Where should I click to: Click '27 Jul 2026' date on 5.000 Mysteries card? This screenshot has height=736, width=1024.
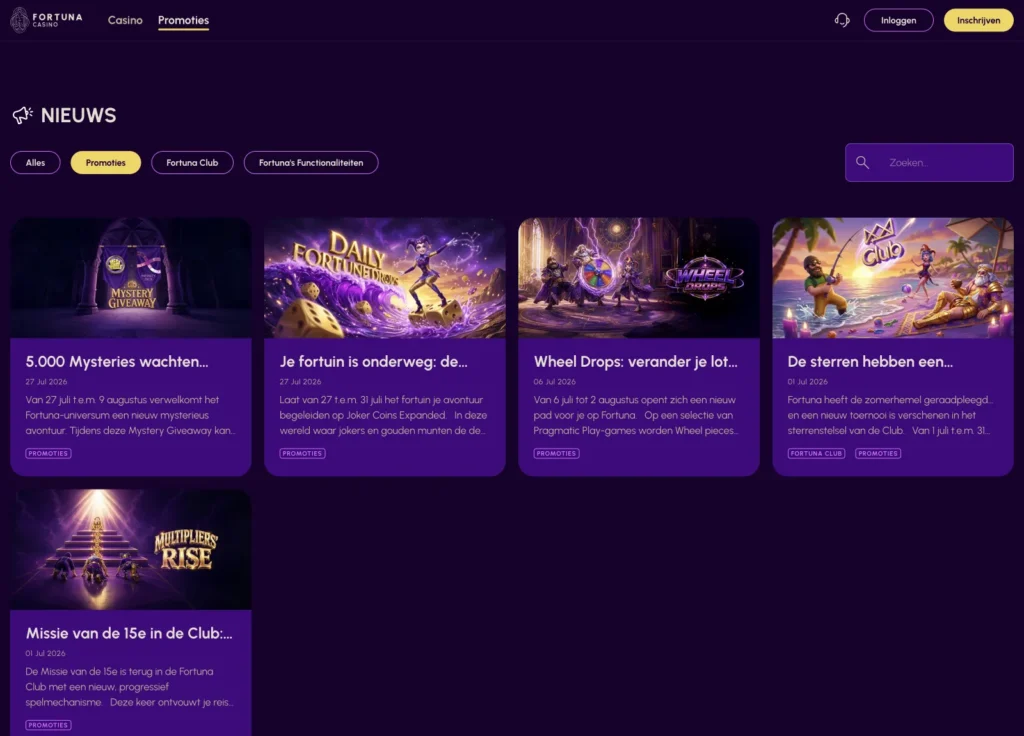click(46, 381)
